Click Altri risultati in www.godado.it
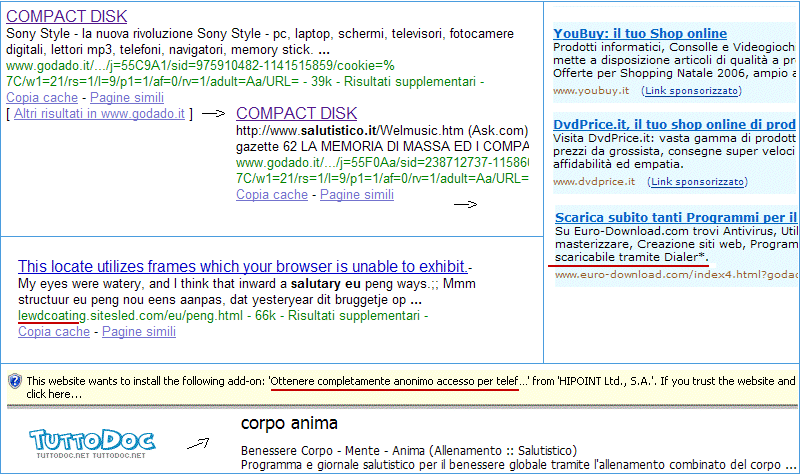This screenshot has width=800, height=474. (x=99, y=113)
